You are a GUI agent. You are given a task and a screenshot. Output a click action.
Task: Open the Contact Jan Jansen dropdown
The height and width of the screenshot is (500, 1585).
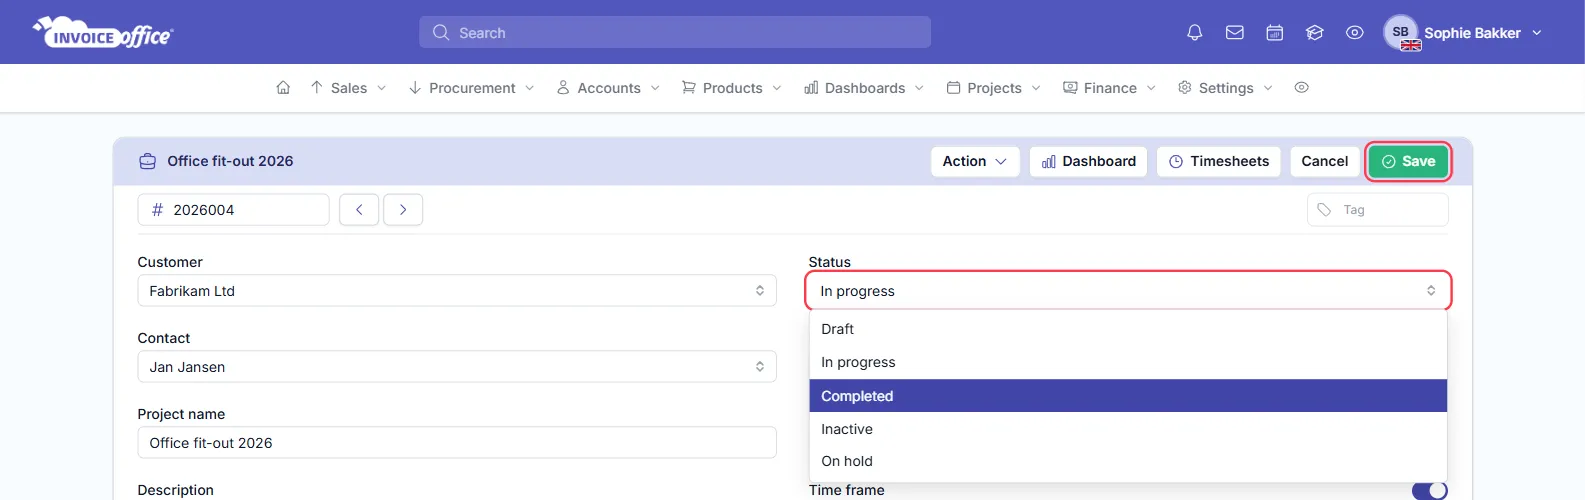(457, 367)
